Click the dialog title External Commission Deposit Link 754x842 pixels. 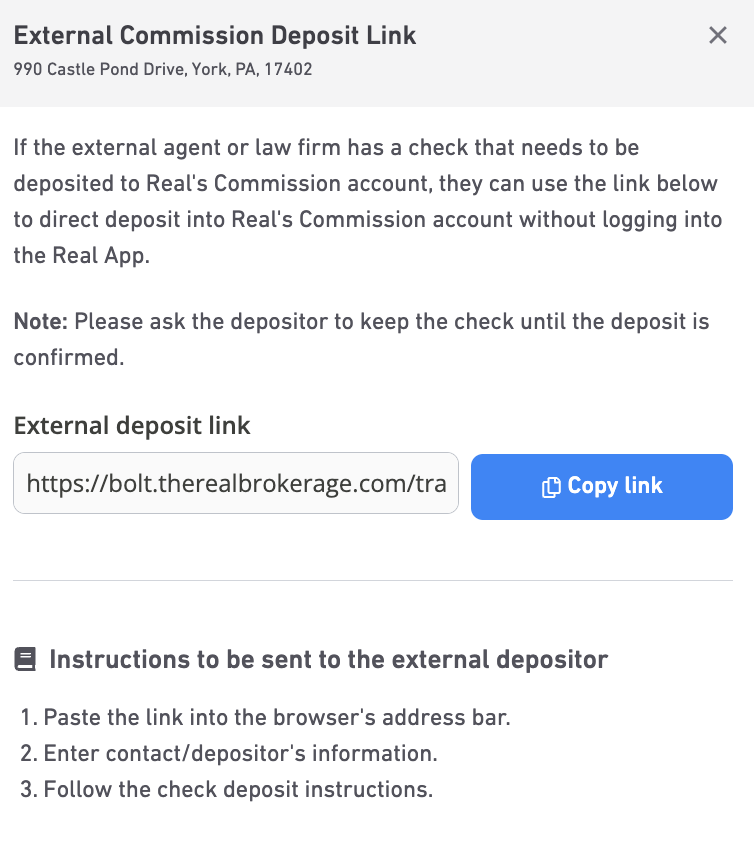215,36
